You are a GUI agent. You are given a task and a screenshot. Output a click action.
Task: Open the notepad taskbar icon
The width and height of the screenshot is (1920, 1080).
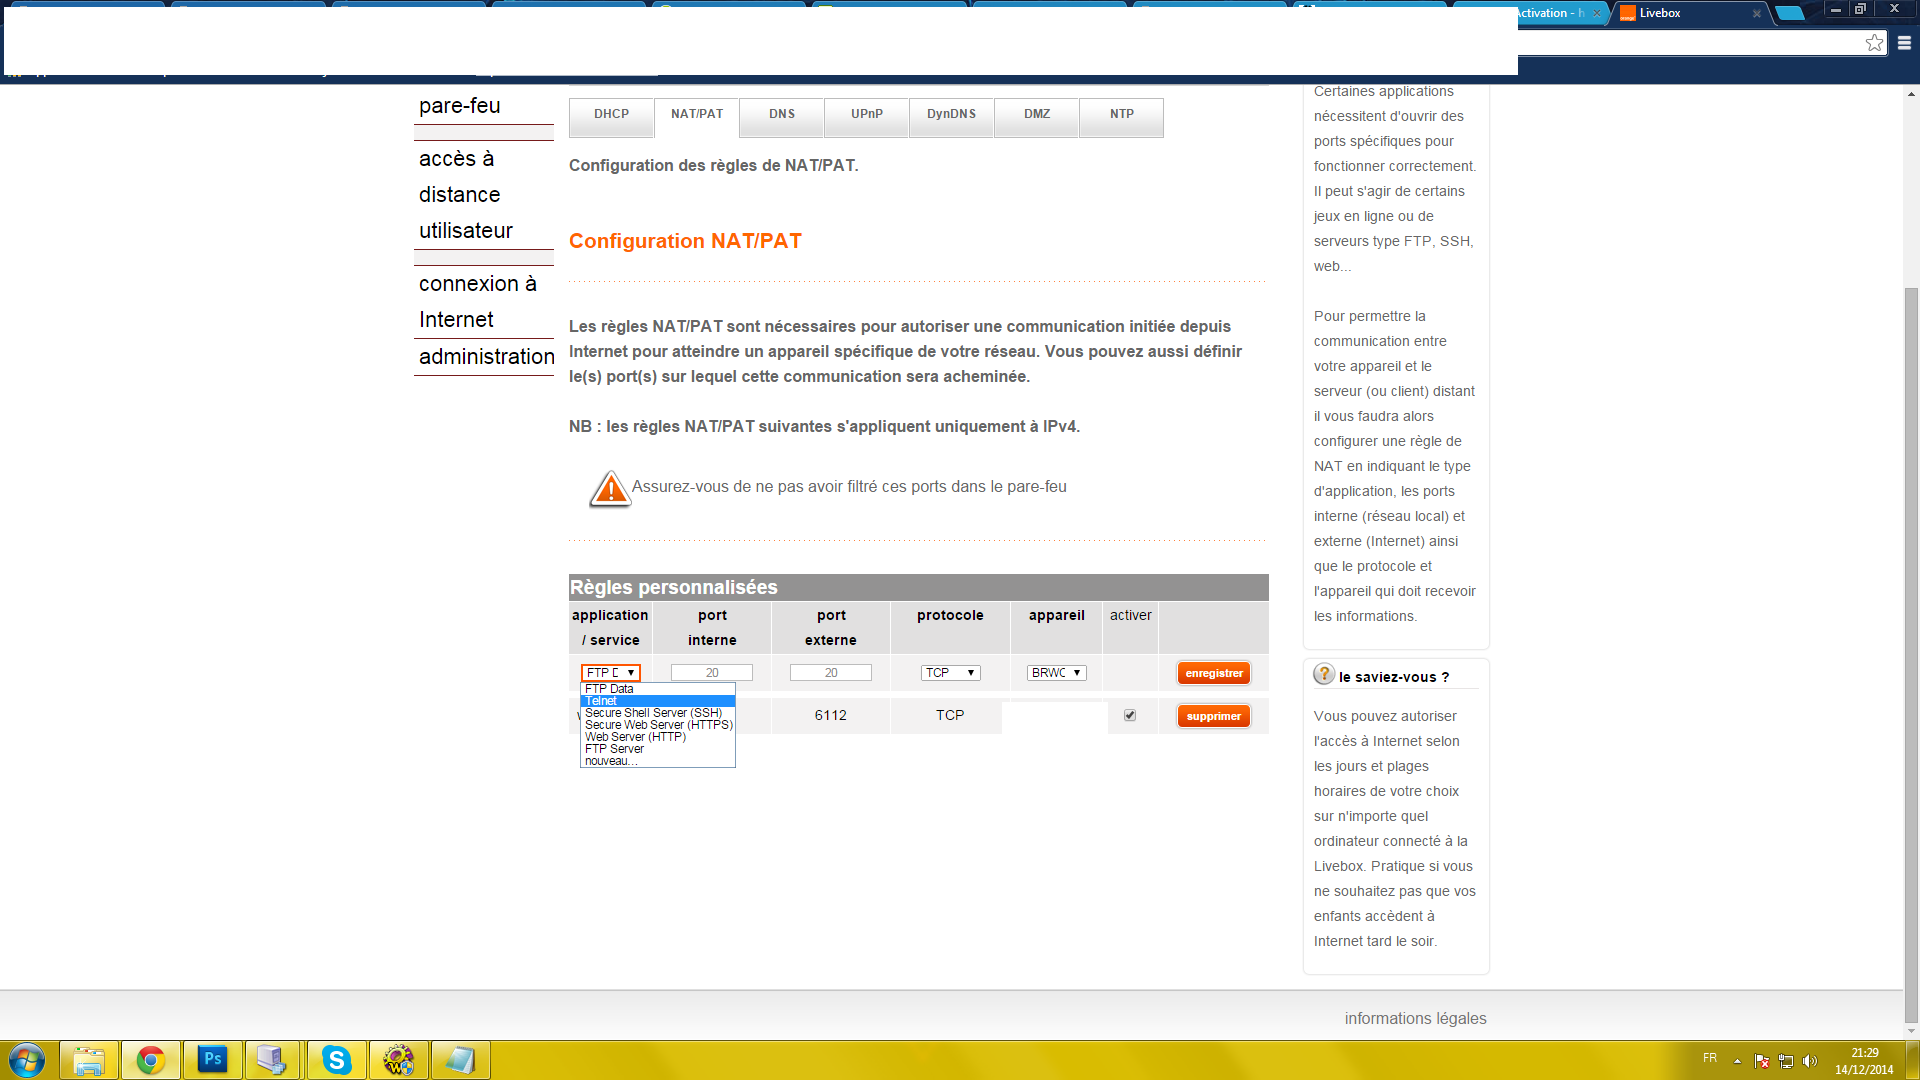tap(461, 1060)
